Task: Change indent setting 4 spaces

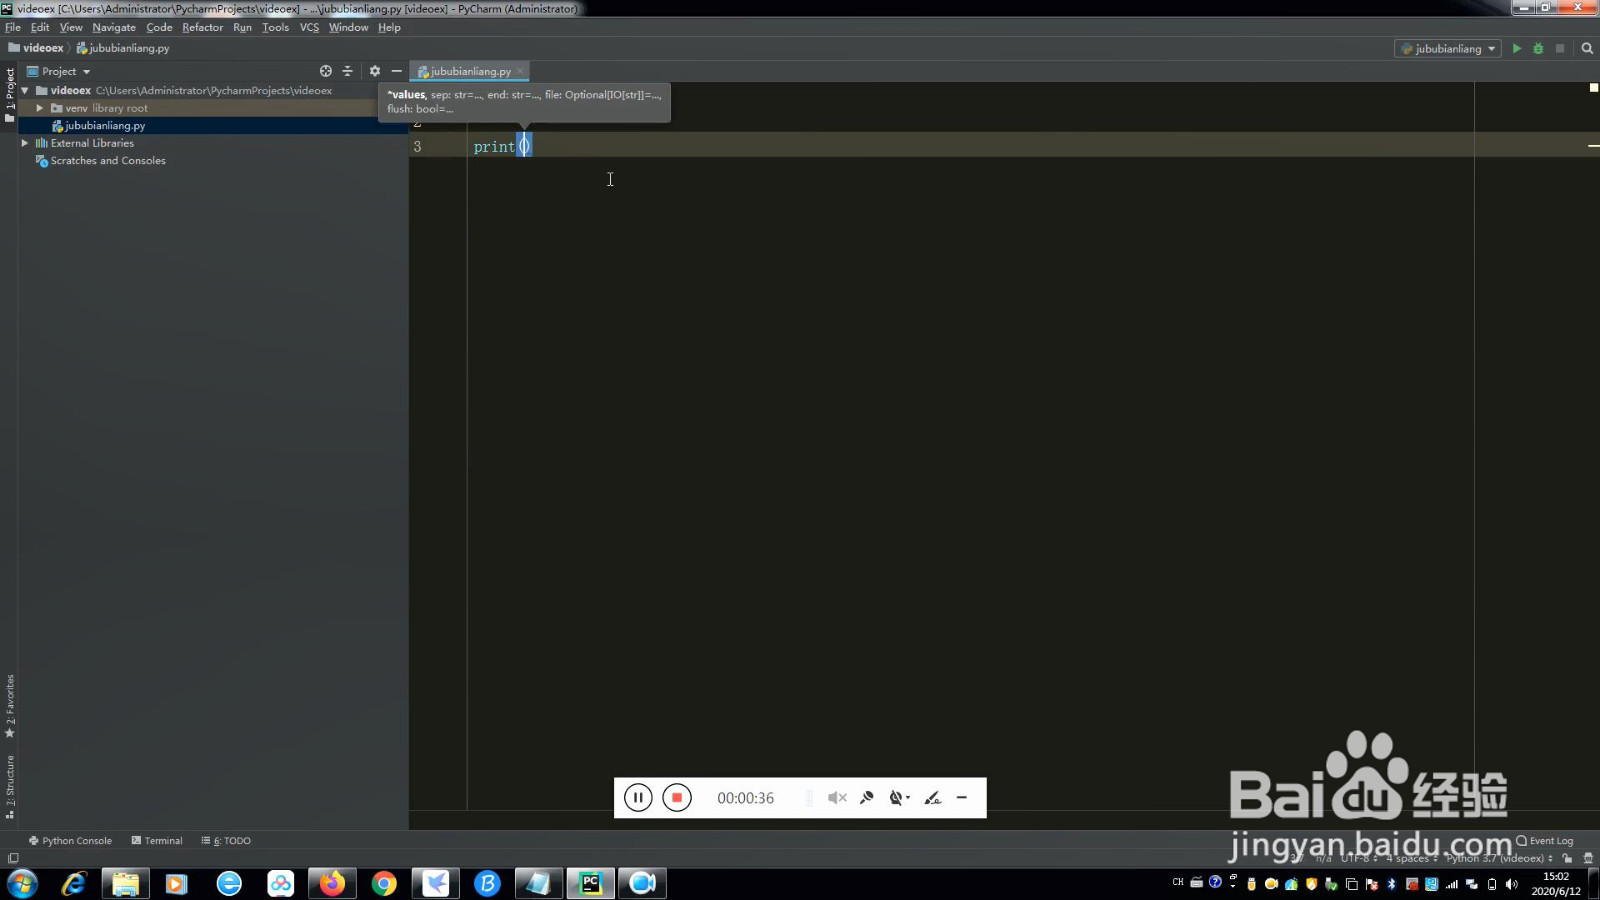Action: (x=1411, y=858)
